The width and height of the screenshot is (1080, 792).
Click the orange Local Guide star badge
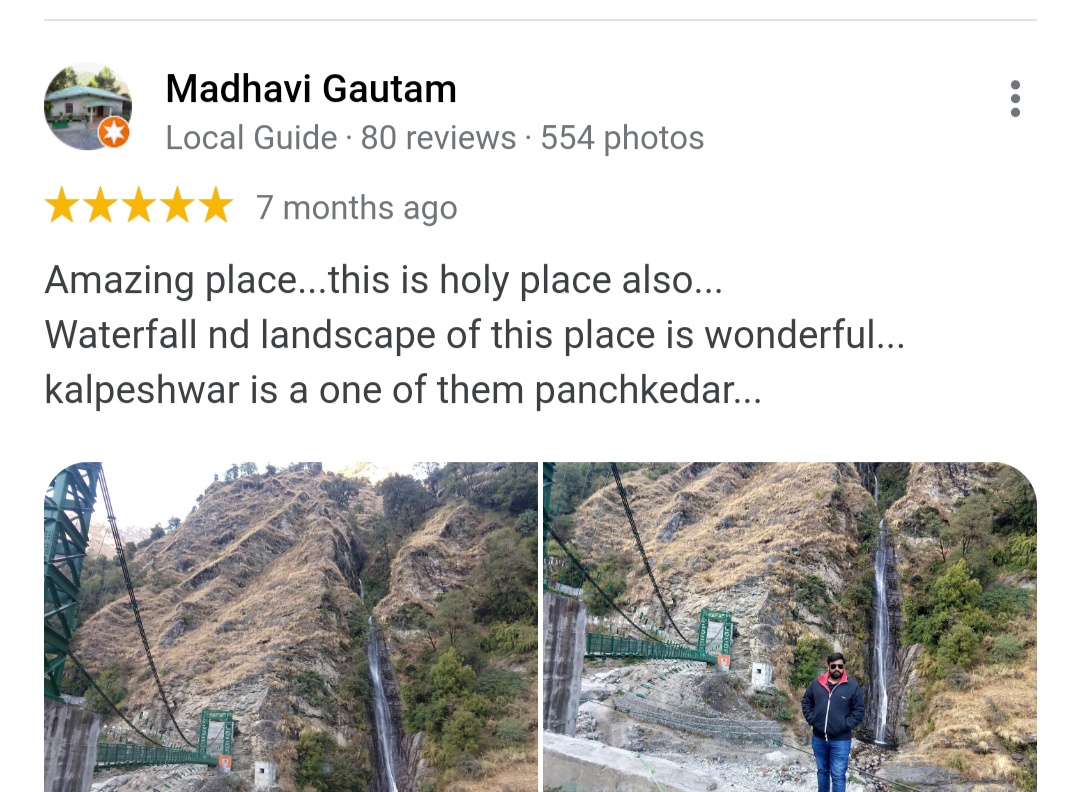(114, 132)
